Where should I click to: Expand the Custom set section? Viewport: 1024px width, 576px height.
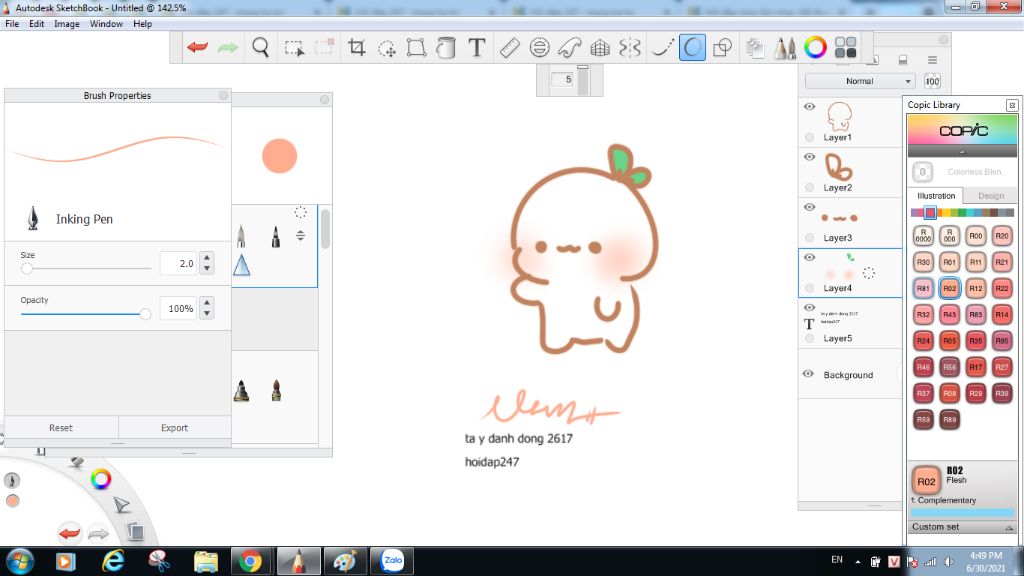[962, 527]
